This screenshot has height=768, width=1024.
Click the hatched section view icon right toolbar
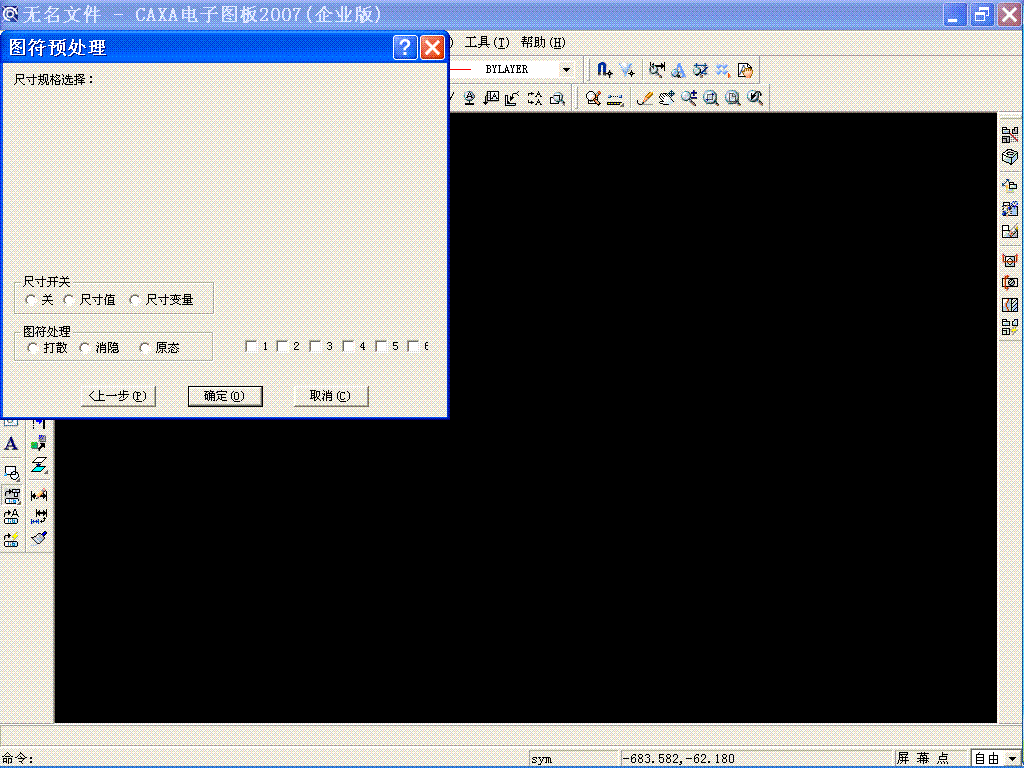click(1010, 305)
